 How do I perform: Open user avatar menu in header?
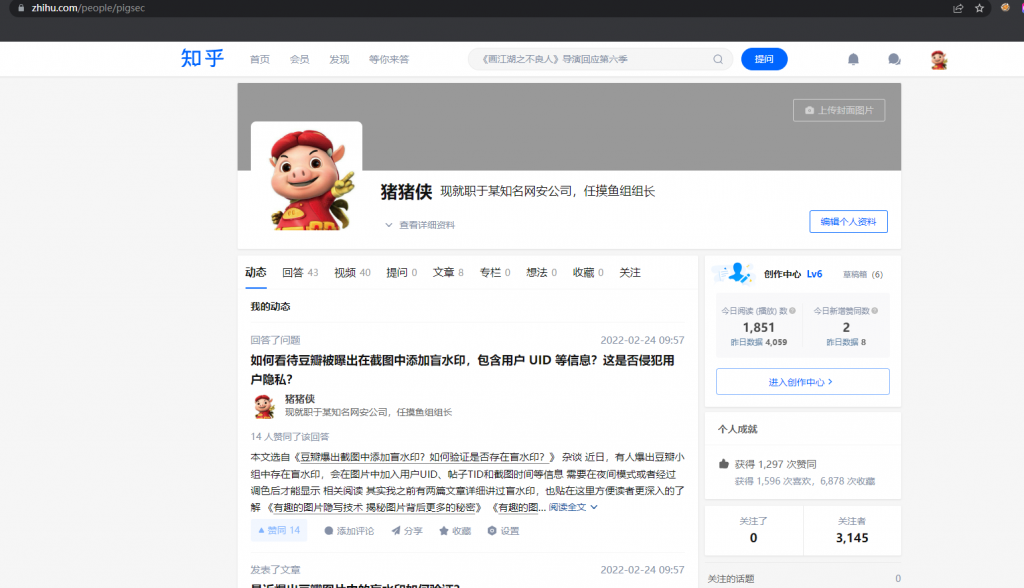click(938, 59)
